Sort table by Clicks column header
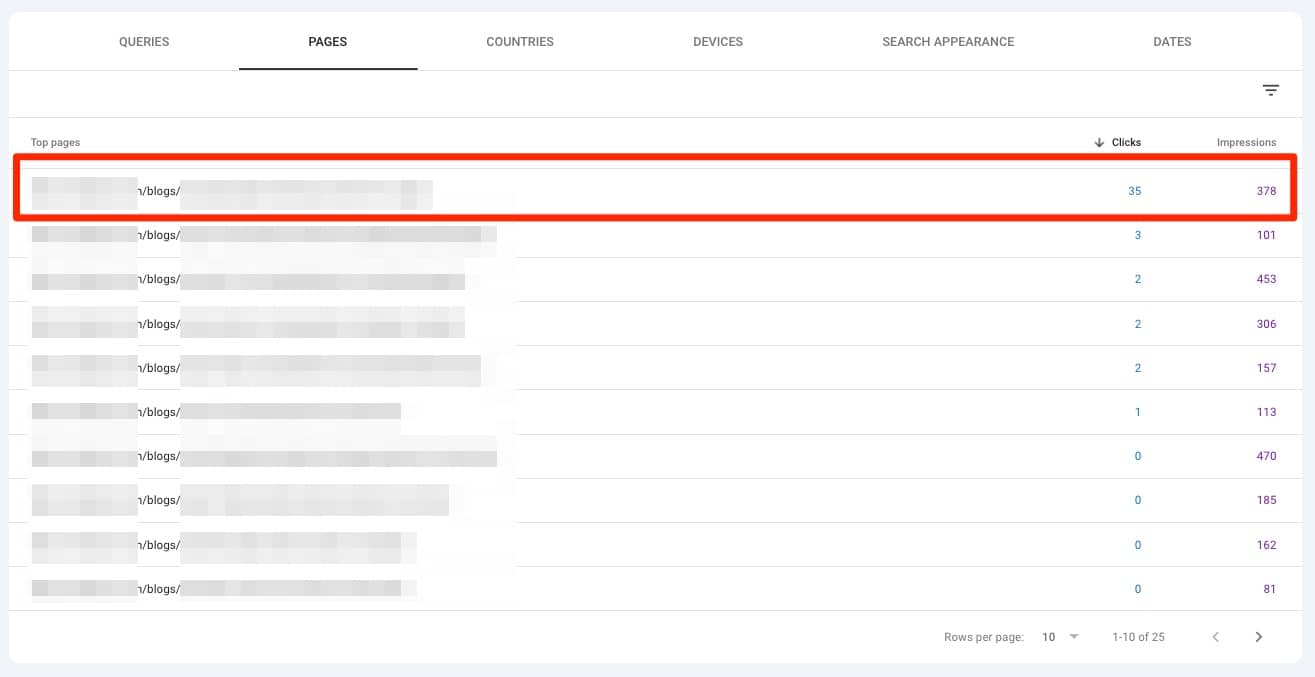Image resolution: width=1315 pixels, height=677 pixels. (1126, 143)
